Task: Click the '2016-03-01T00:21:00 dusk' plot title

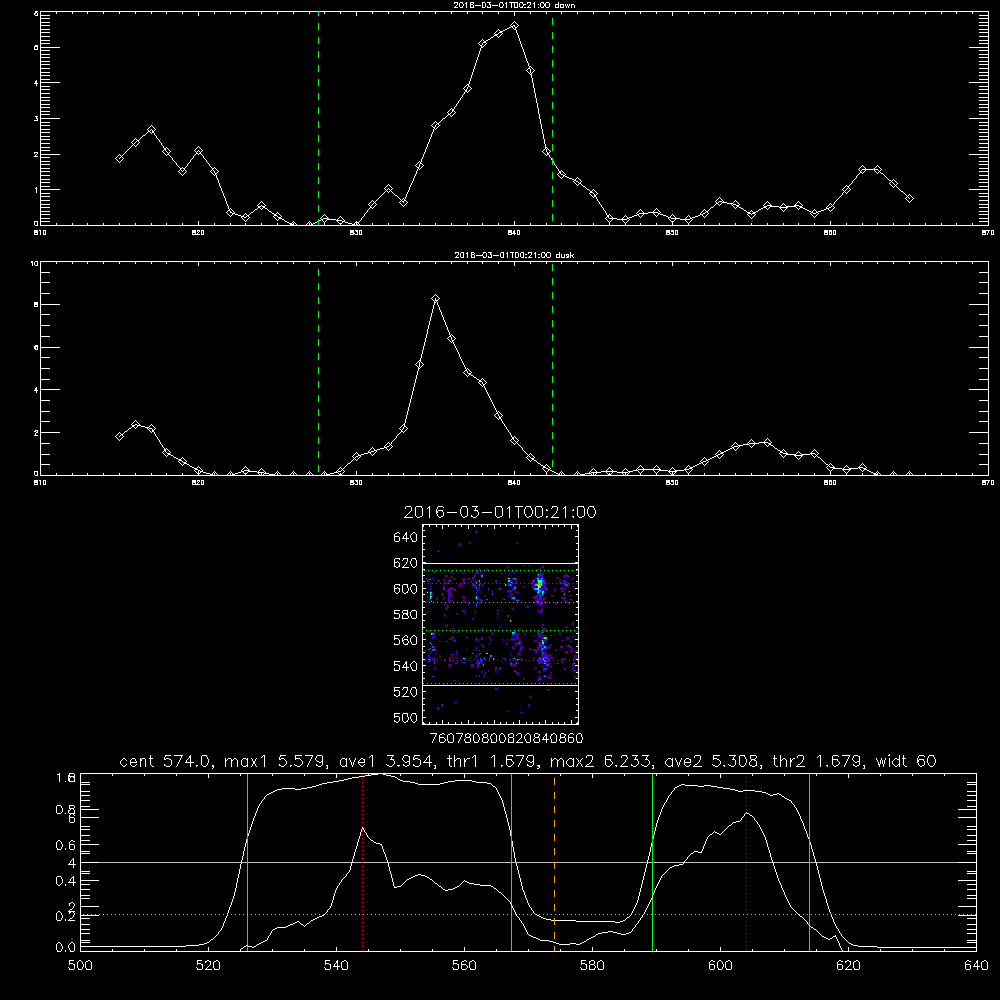Action: [x=514, y=255]
